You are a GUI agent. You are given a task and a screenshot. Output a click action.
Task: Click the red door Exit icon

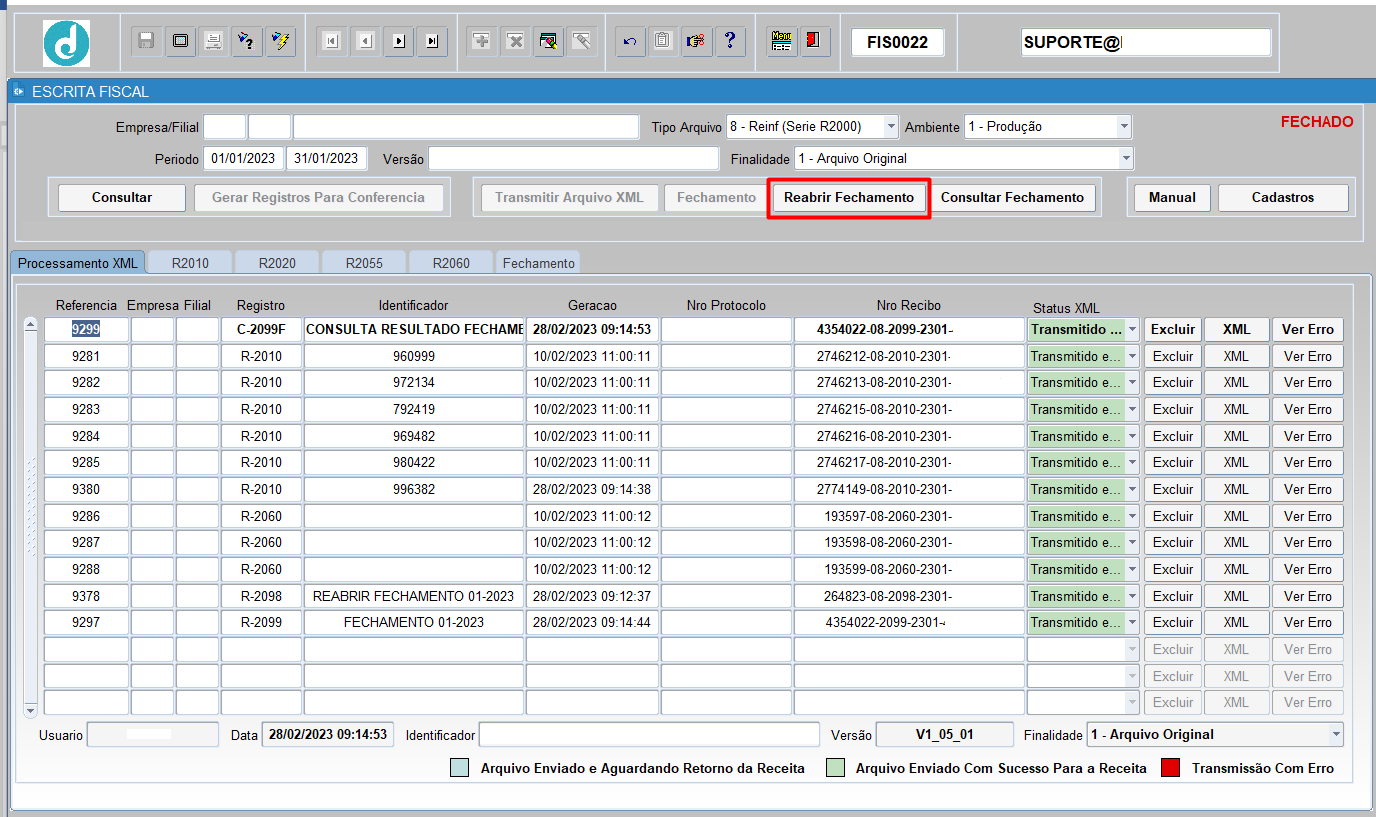[815, 42]
